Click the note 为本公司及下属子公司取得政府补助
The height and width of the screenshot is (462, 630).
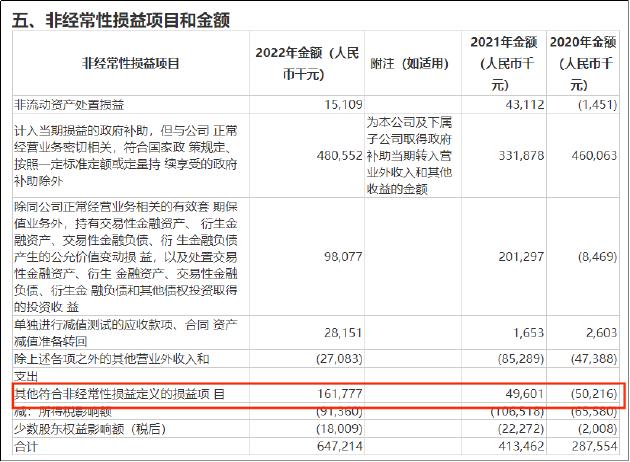pyautogui.click(x=409, y=155)
